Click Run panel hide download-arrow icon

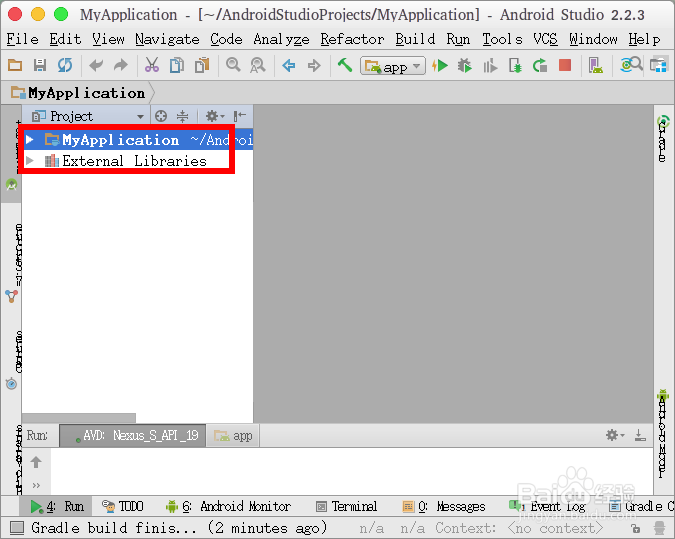click(x=640, y=435)
